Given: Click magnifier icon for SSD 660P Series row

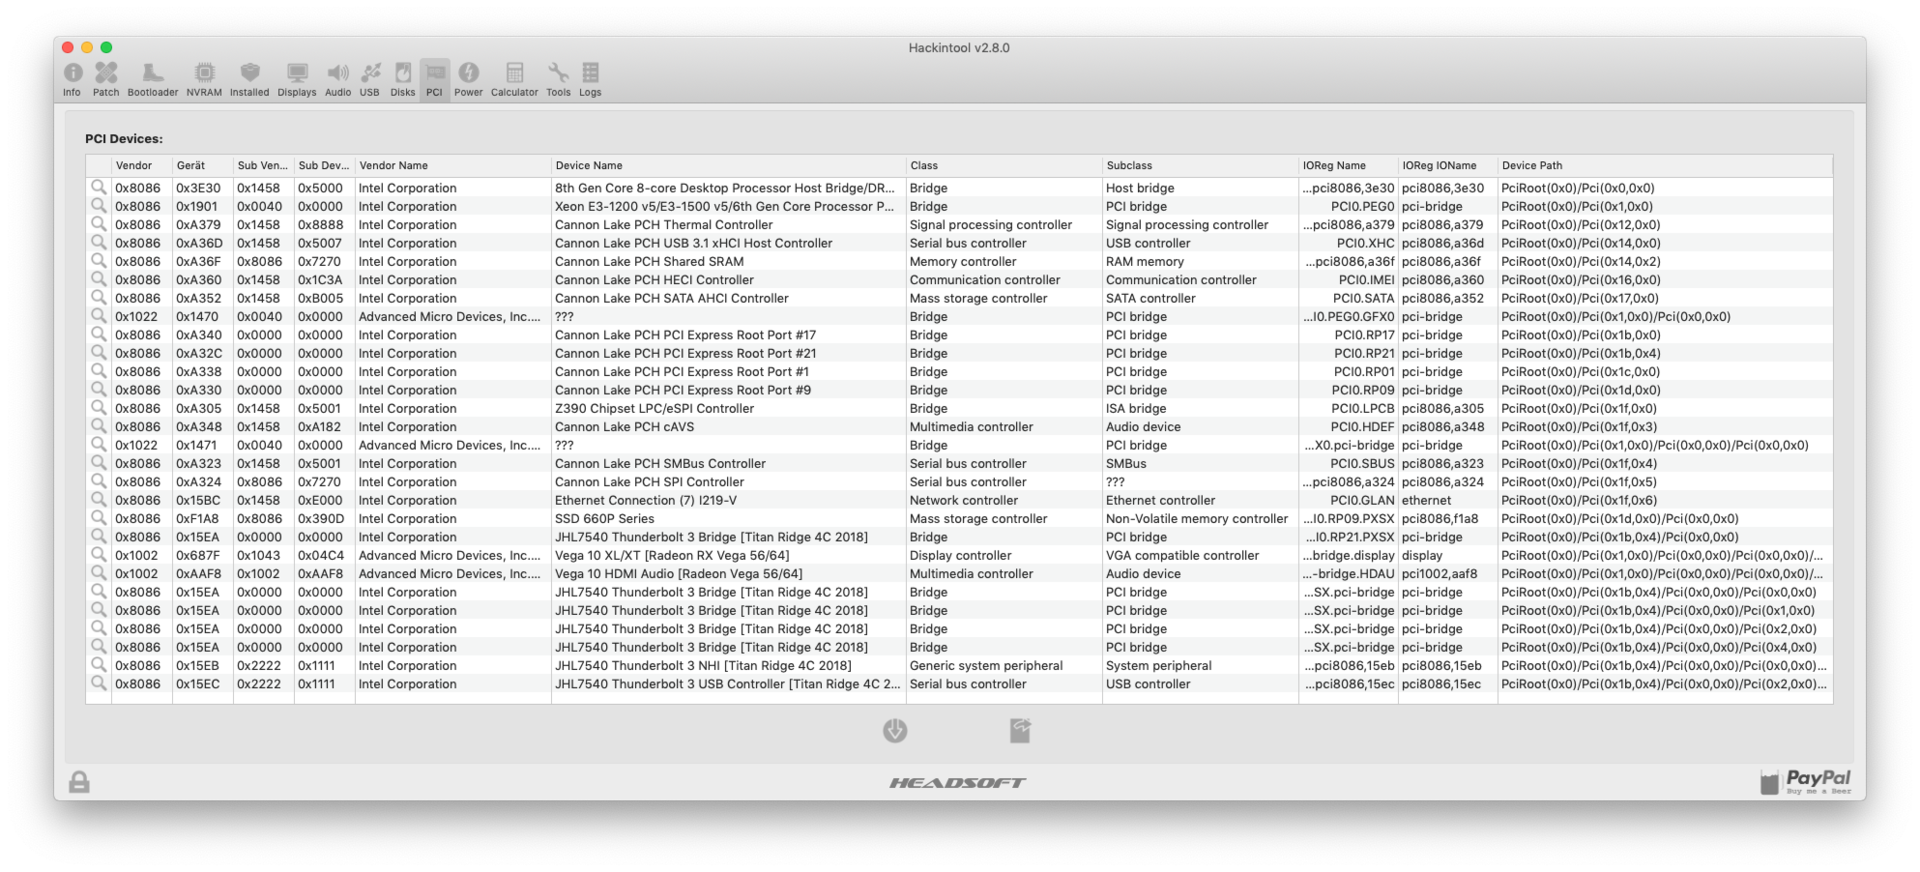Looking at the screenshot, I should tap(98, 518).
